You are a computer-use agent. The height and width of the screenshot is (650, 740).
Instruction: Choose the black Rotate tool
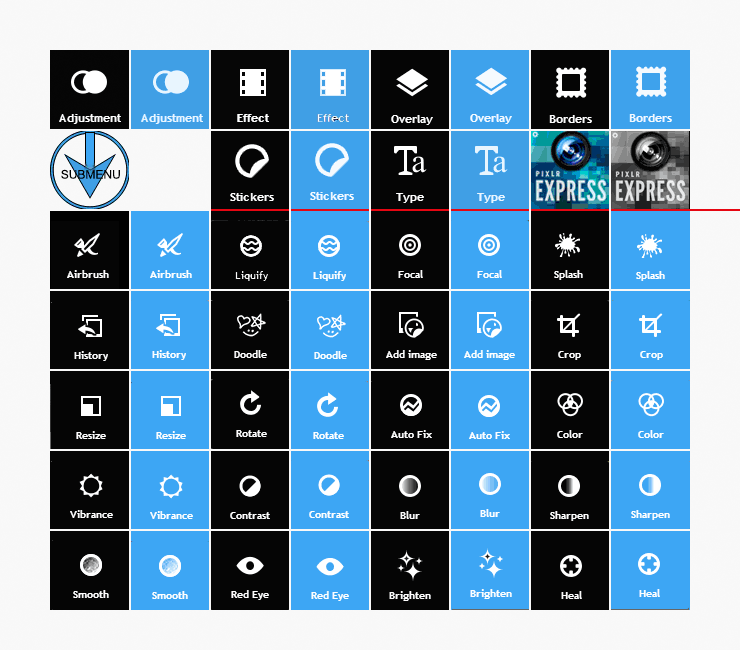click(x=250, y=410)
